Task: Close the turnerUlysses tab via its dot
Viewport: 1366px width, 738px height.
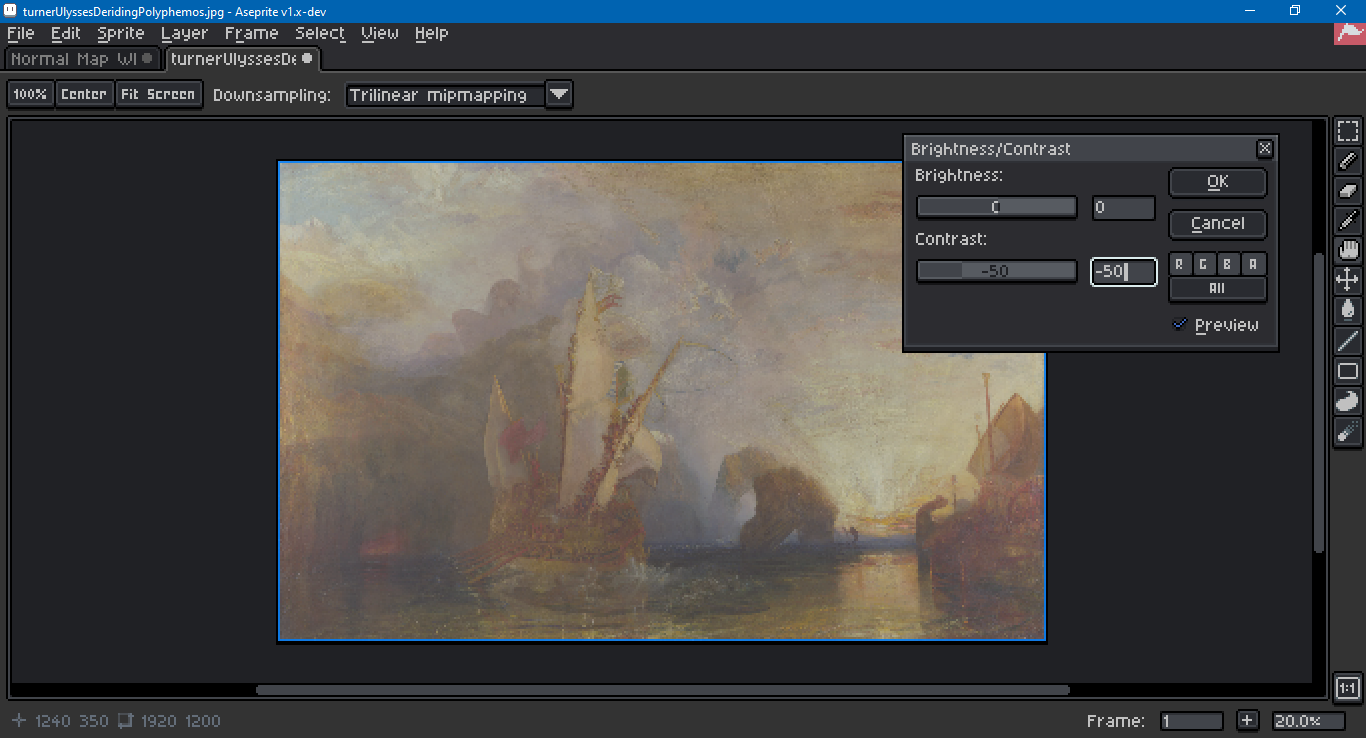Action: tap(307, 59)
